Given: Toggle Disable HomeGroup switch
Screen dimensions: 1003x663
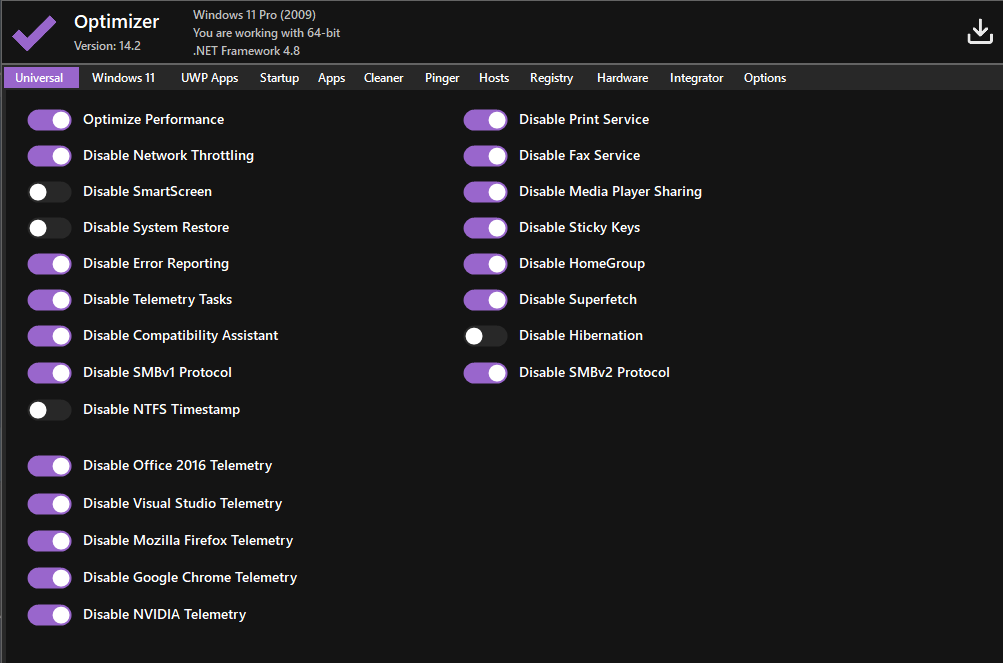Looking at the screenshot, I should (x=486, y=264).
